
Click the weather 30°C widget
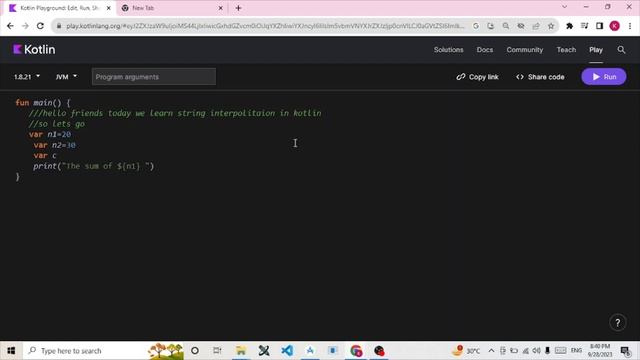pos(465,351)
